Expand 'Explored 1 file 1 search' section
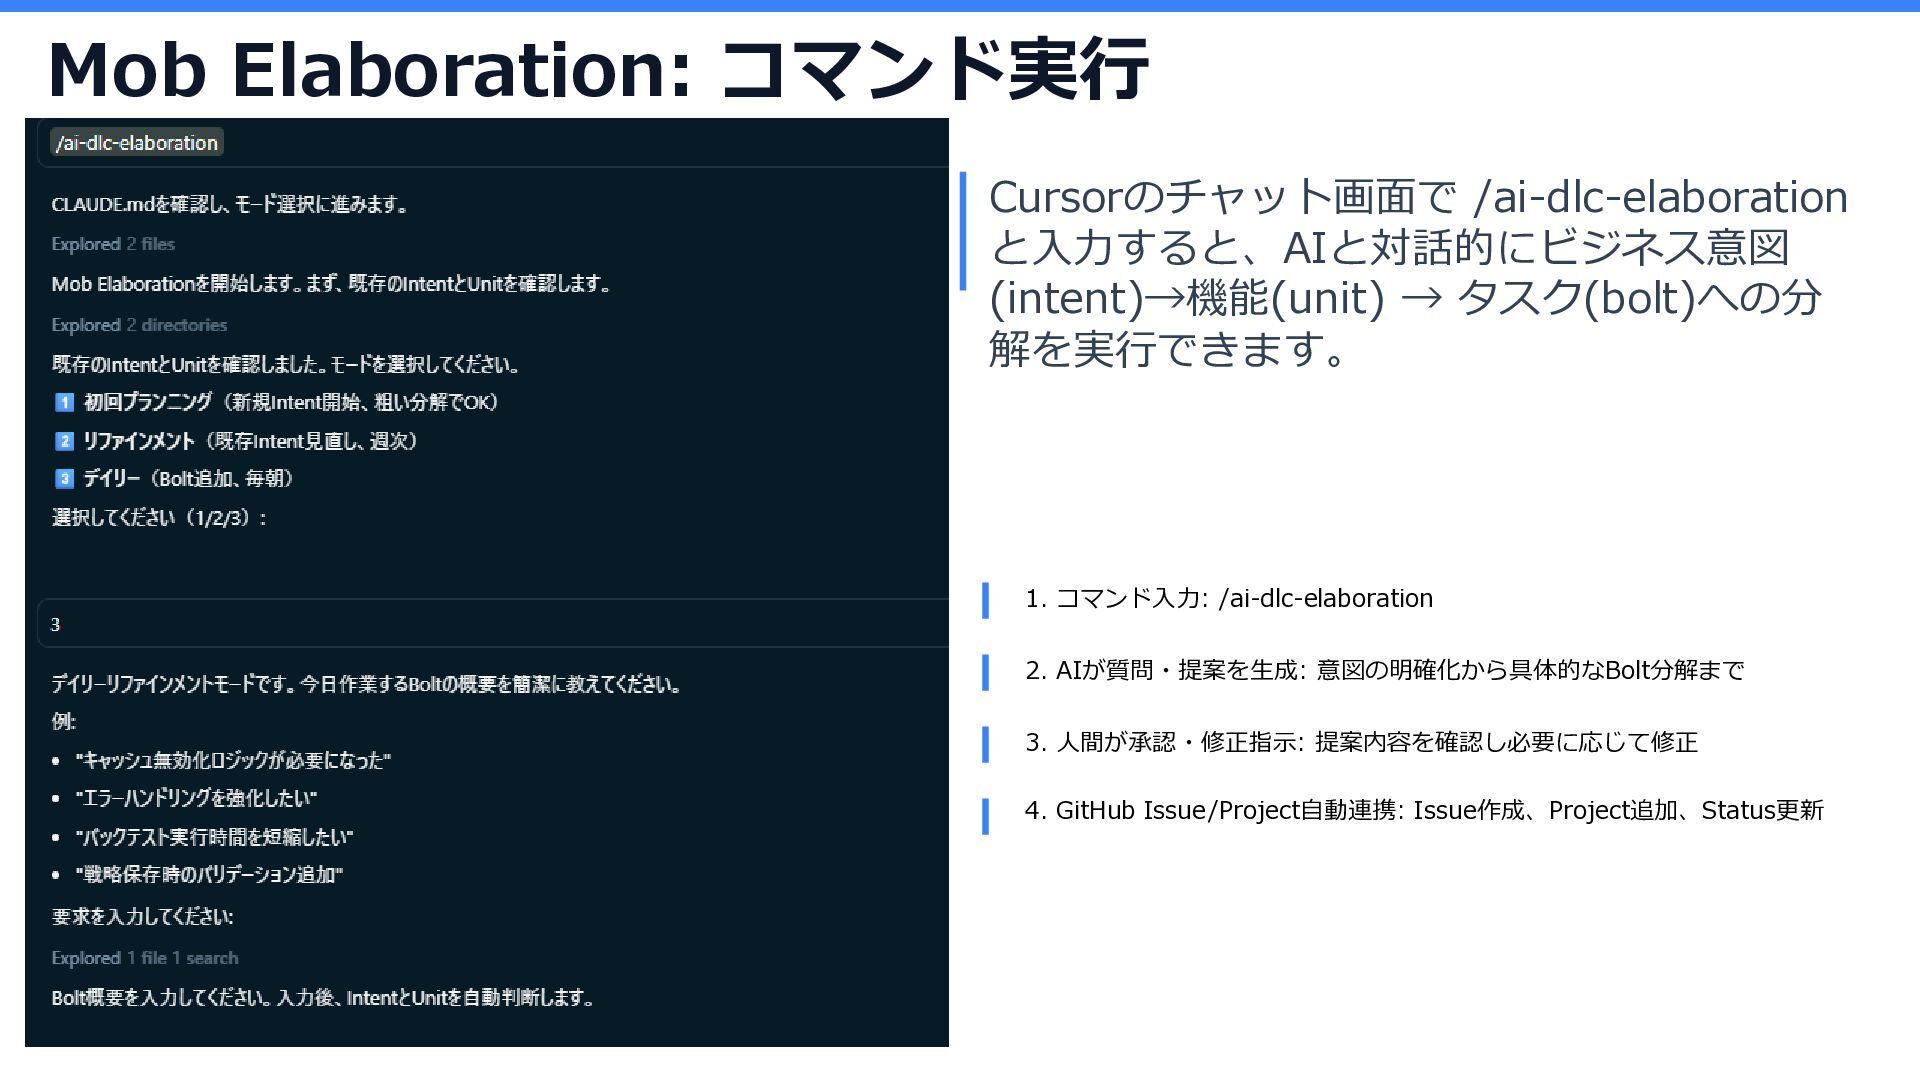Screen dimensions: 1920x1080 click(x=145, y=958)
